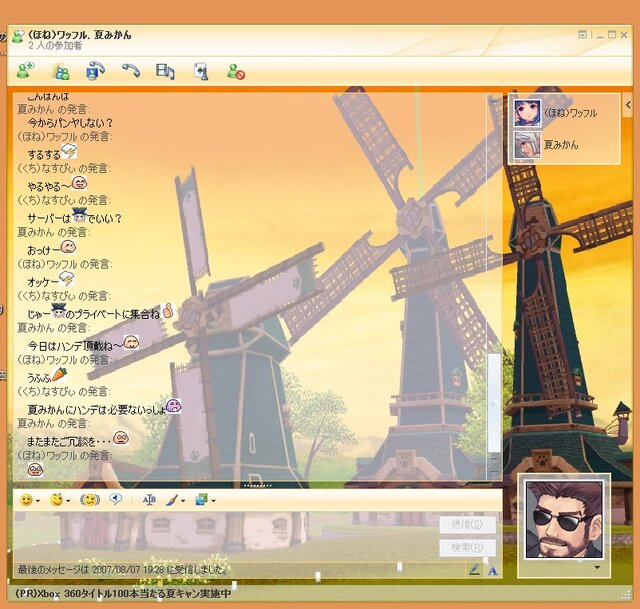Open the emoticon picker
This screenshot has height=609, width=640.
pos(27,500)
